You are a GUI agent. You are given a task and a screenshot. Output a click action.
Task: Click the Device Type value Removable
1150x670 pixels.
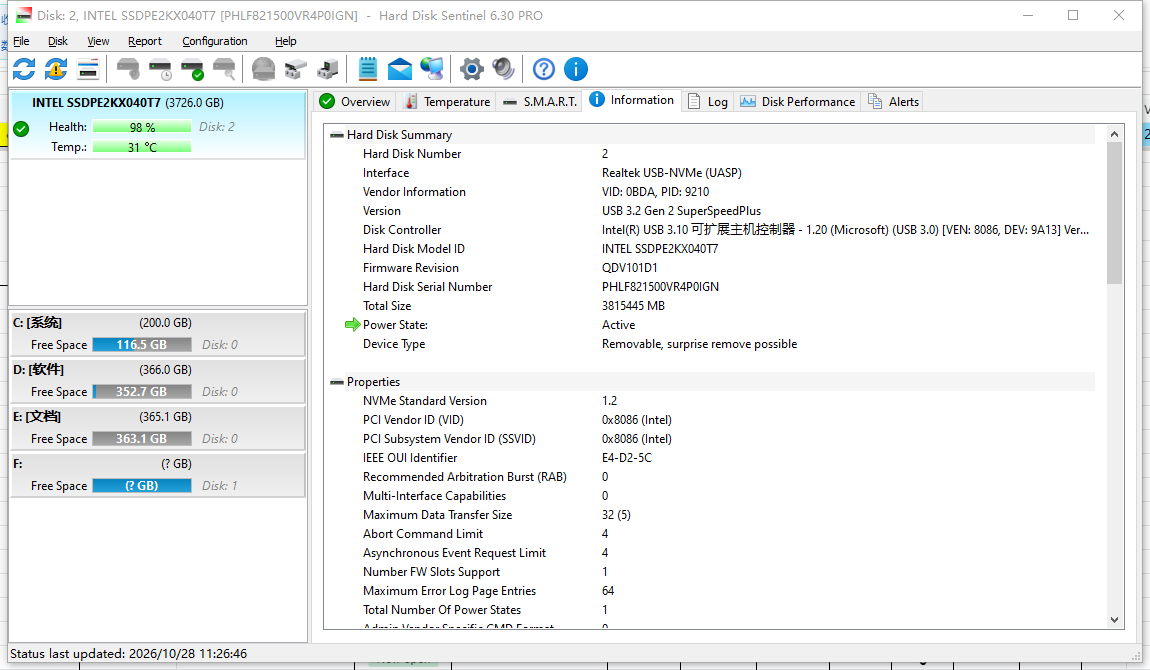699,344
